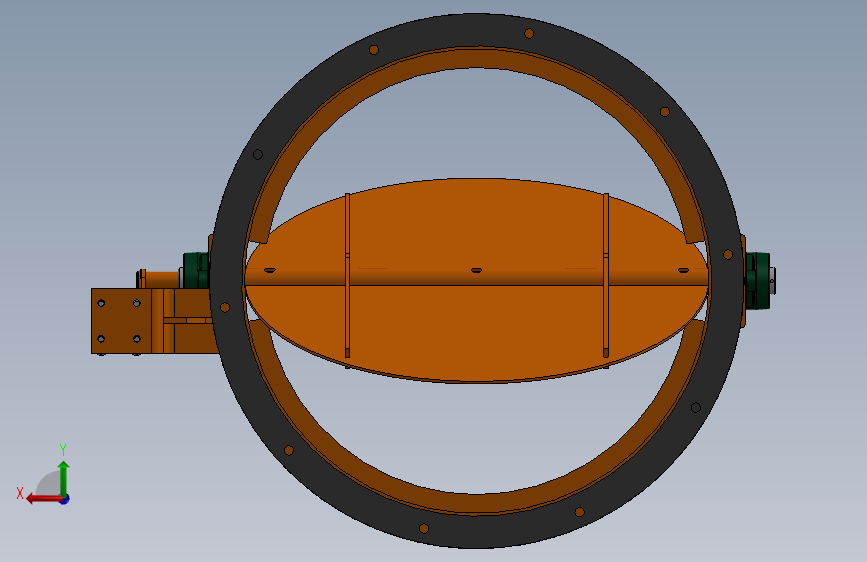Select the center slot on disc shaft
The width and height of the screenshot is (867, 562).
click(x=476, y=270)
